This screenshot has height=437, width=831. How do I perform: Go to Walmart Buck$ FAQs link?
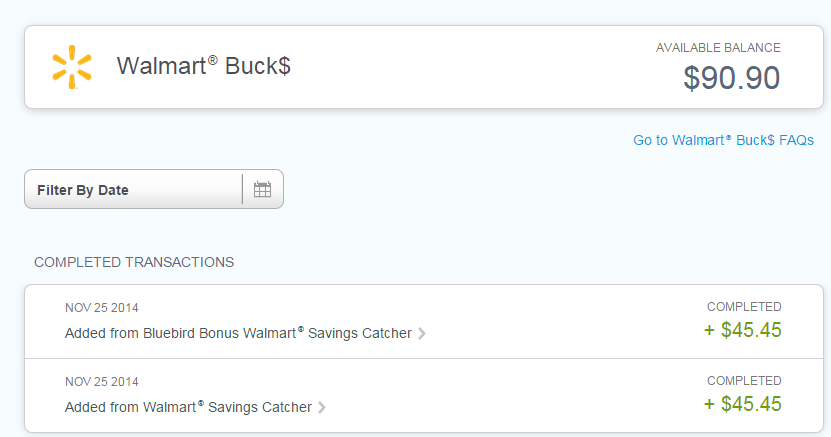(x=723, y=140)
